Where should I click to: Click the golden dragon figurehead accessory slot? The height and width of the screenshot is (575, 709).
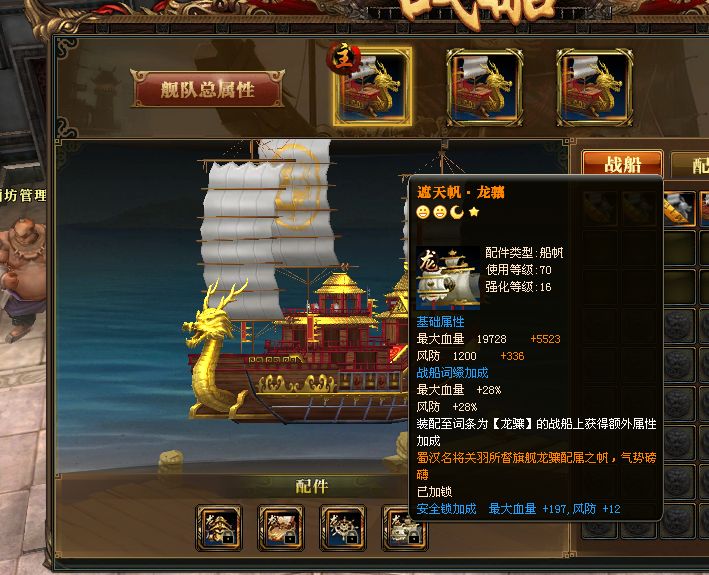tap(219, 528)
